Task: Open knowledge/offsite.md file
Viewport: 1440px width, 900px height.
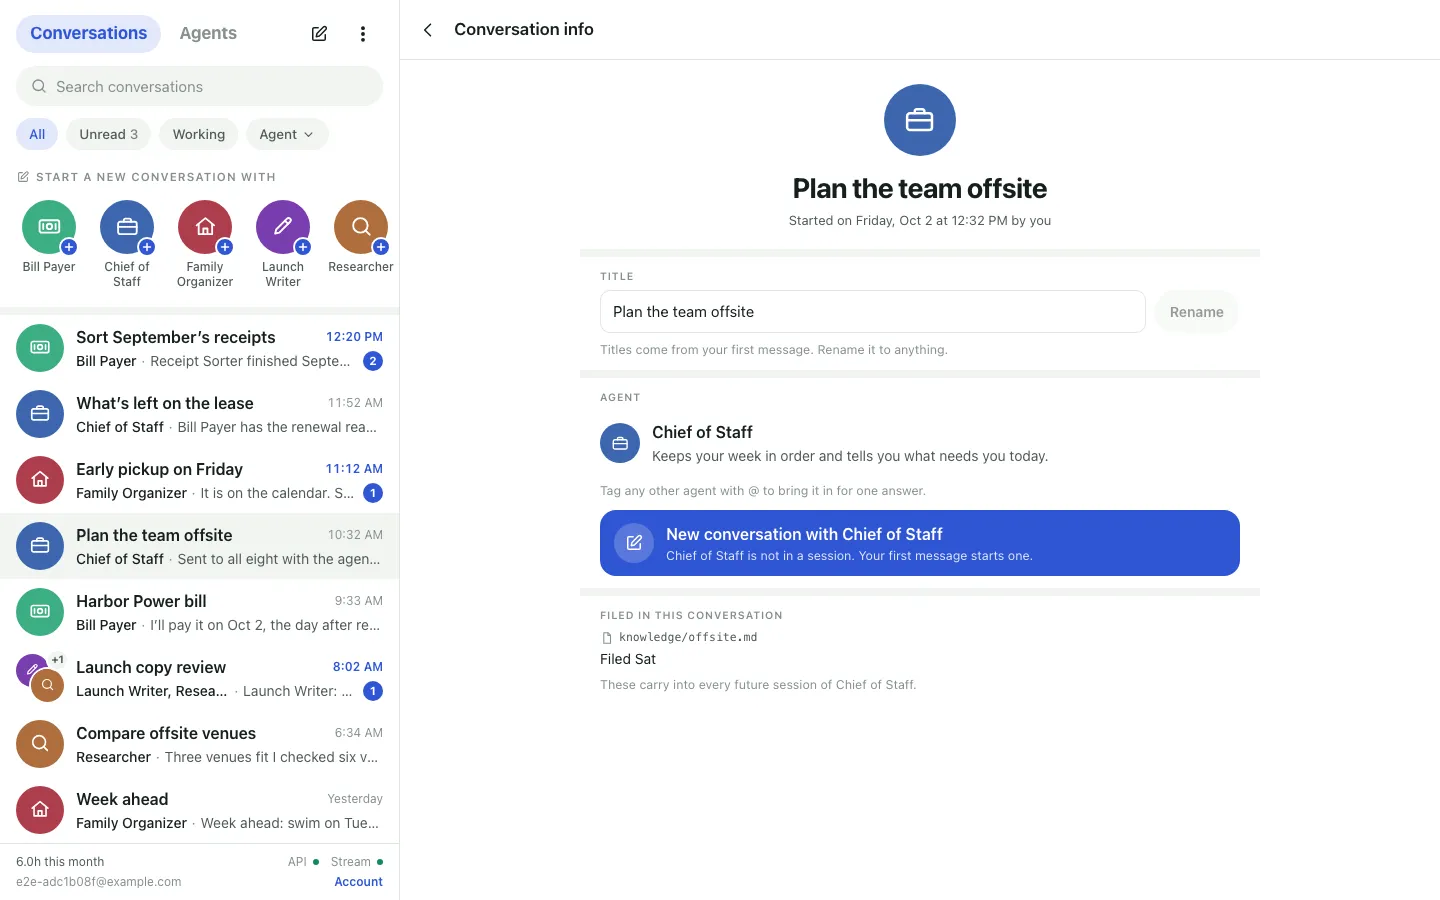Action: coord(688,637)
